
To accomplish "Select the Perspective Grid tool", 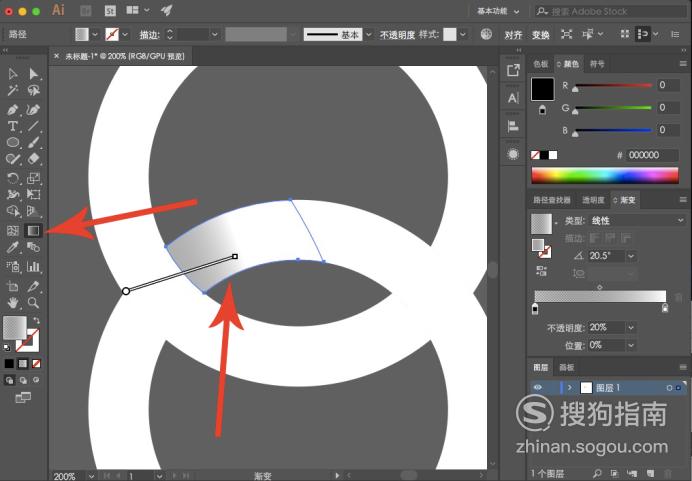I will tap(34, 211).
